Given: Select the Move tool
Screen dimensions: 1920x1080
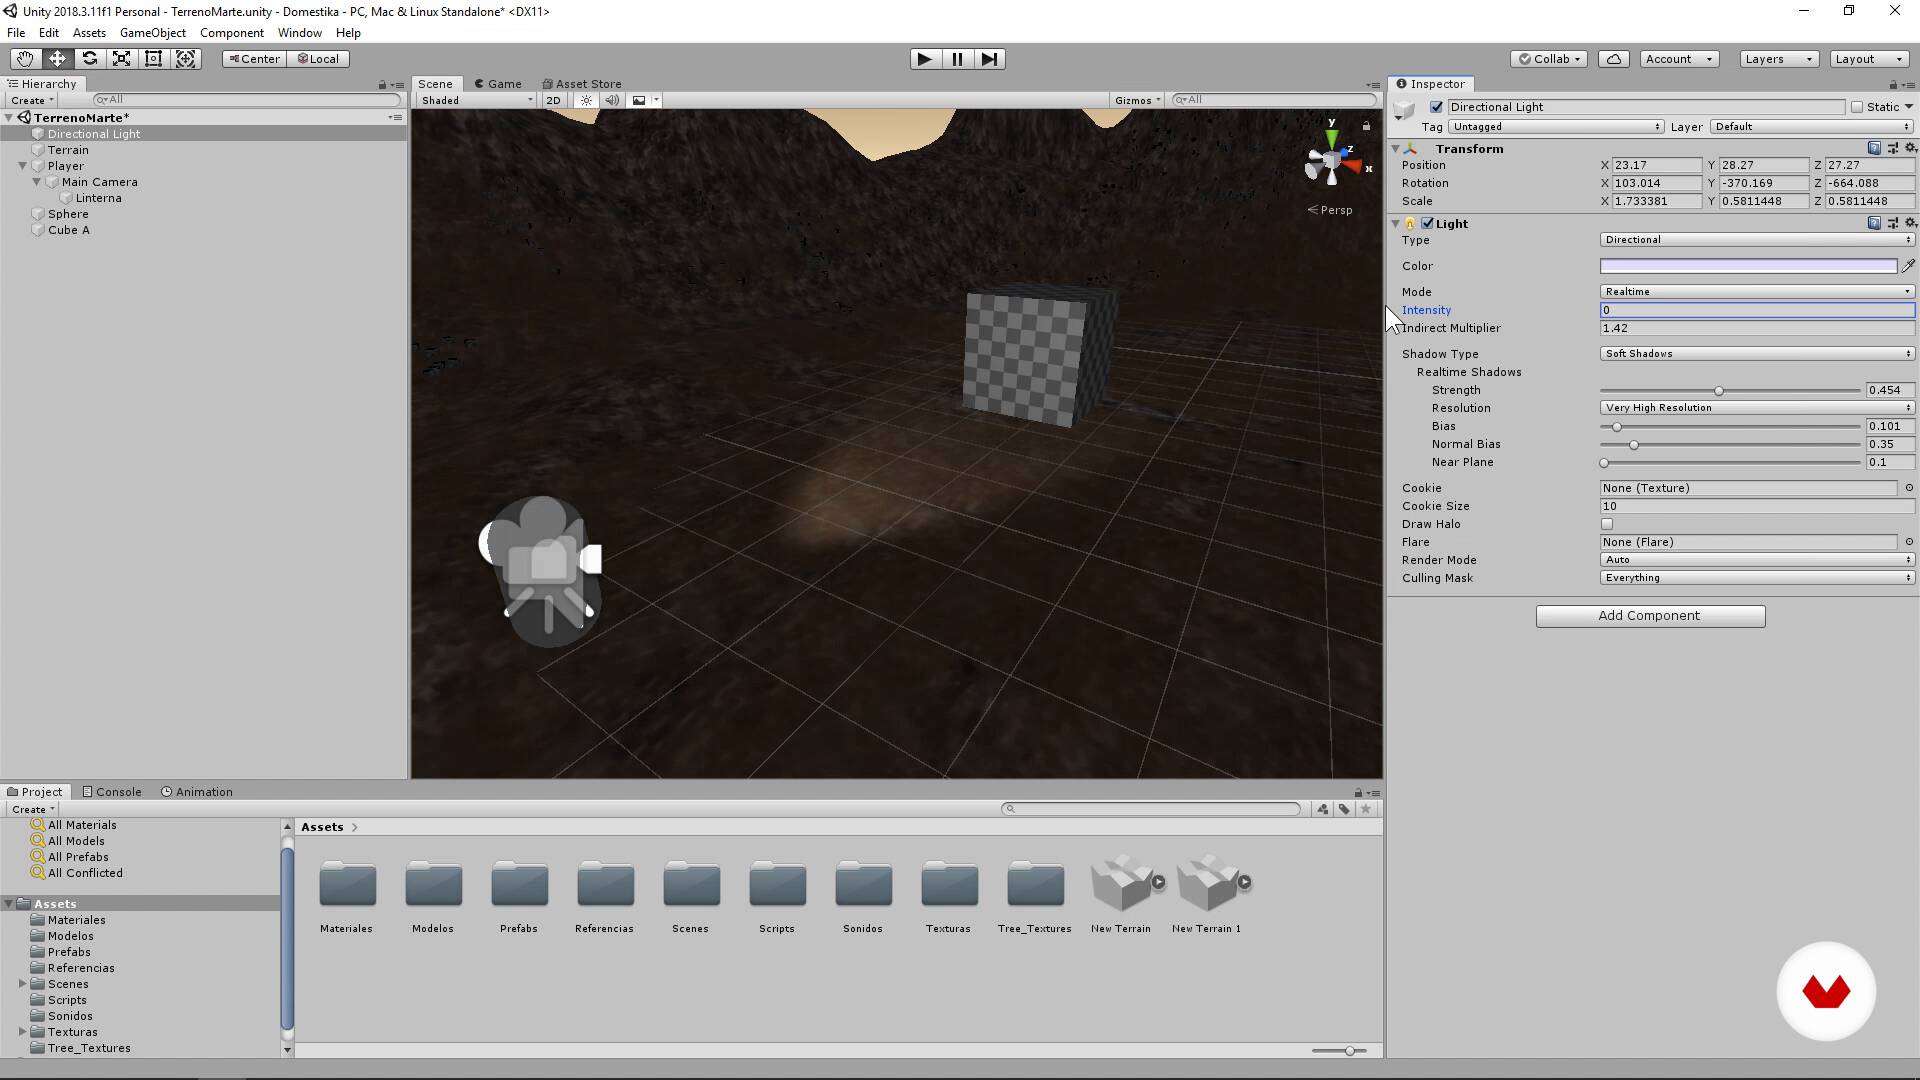Looking at the screenshot, I should pos(57,59).
